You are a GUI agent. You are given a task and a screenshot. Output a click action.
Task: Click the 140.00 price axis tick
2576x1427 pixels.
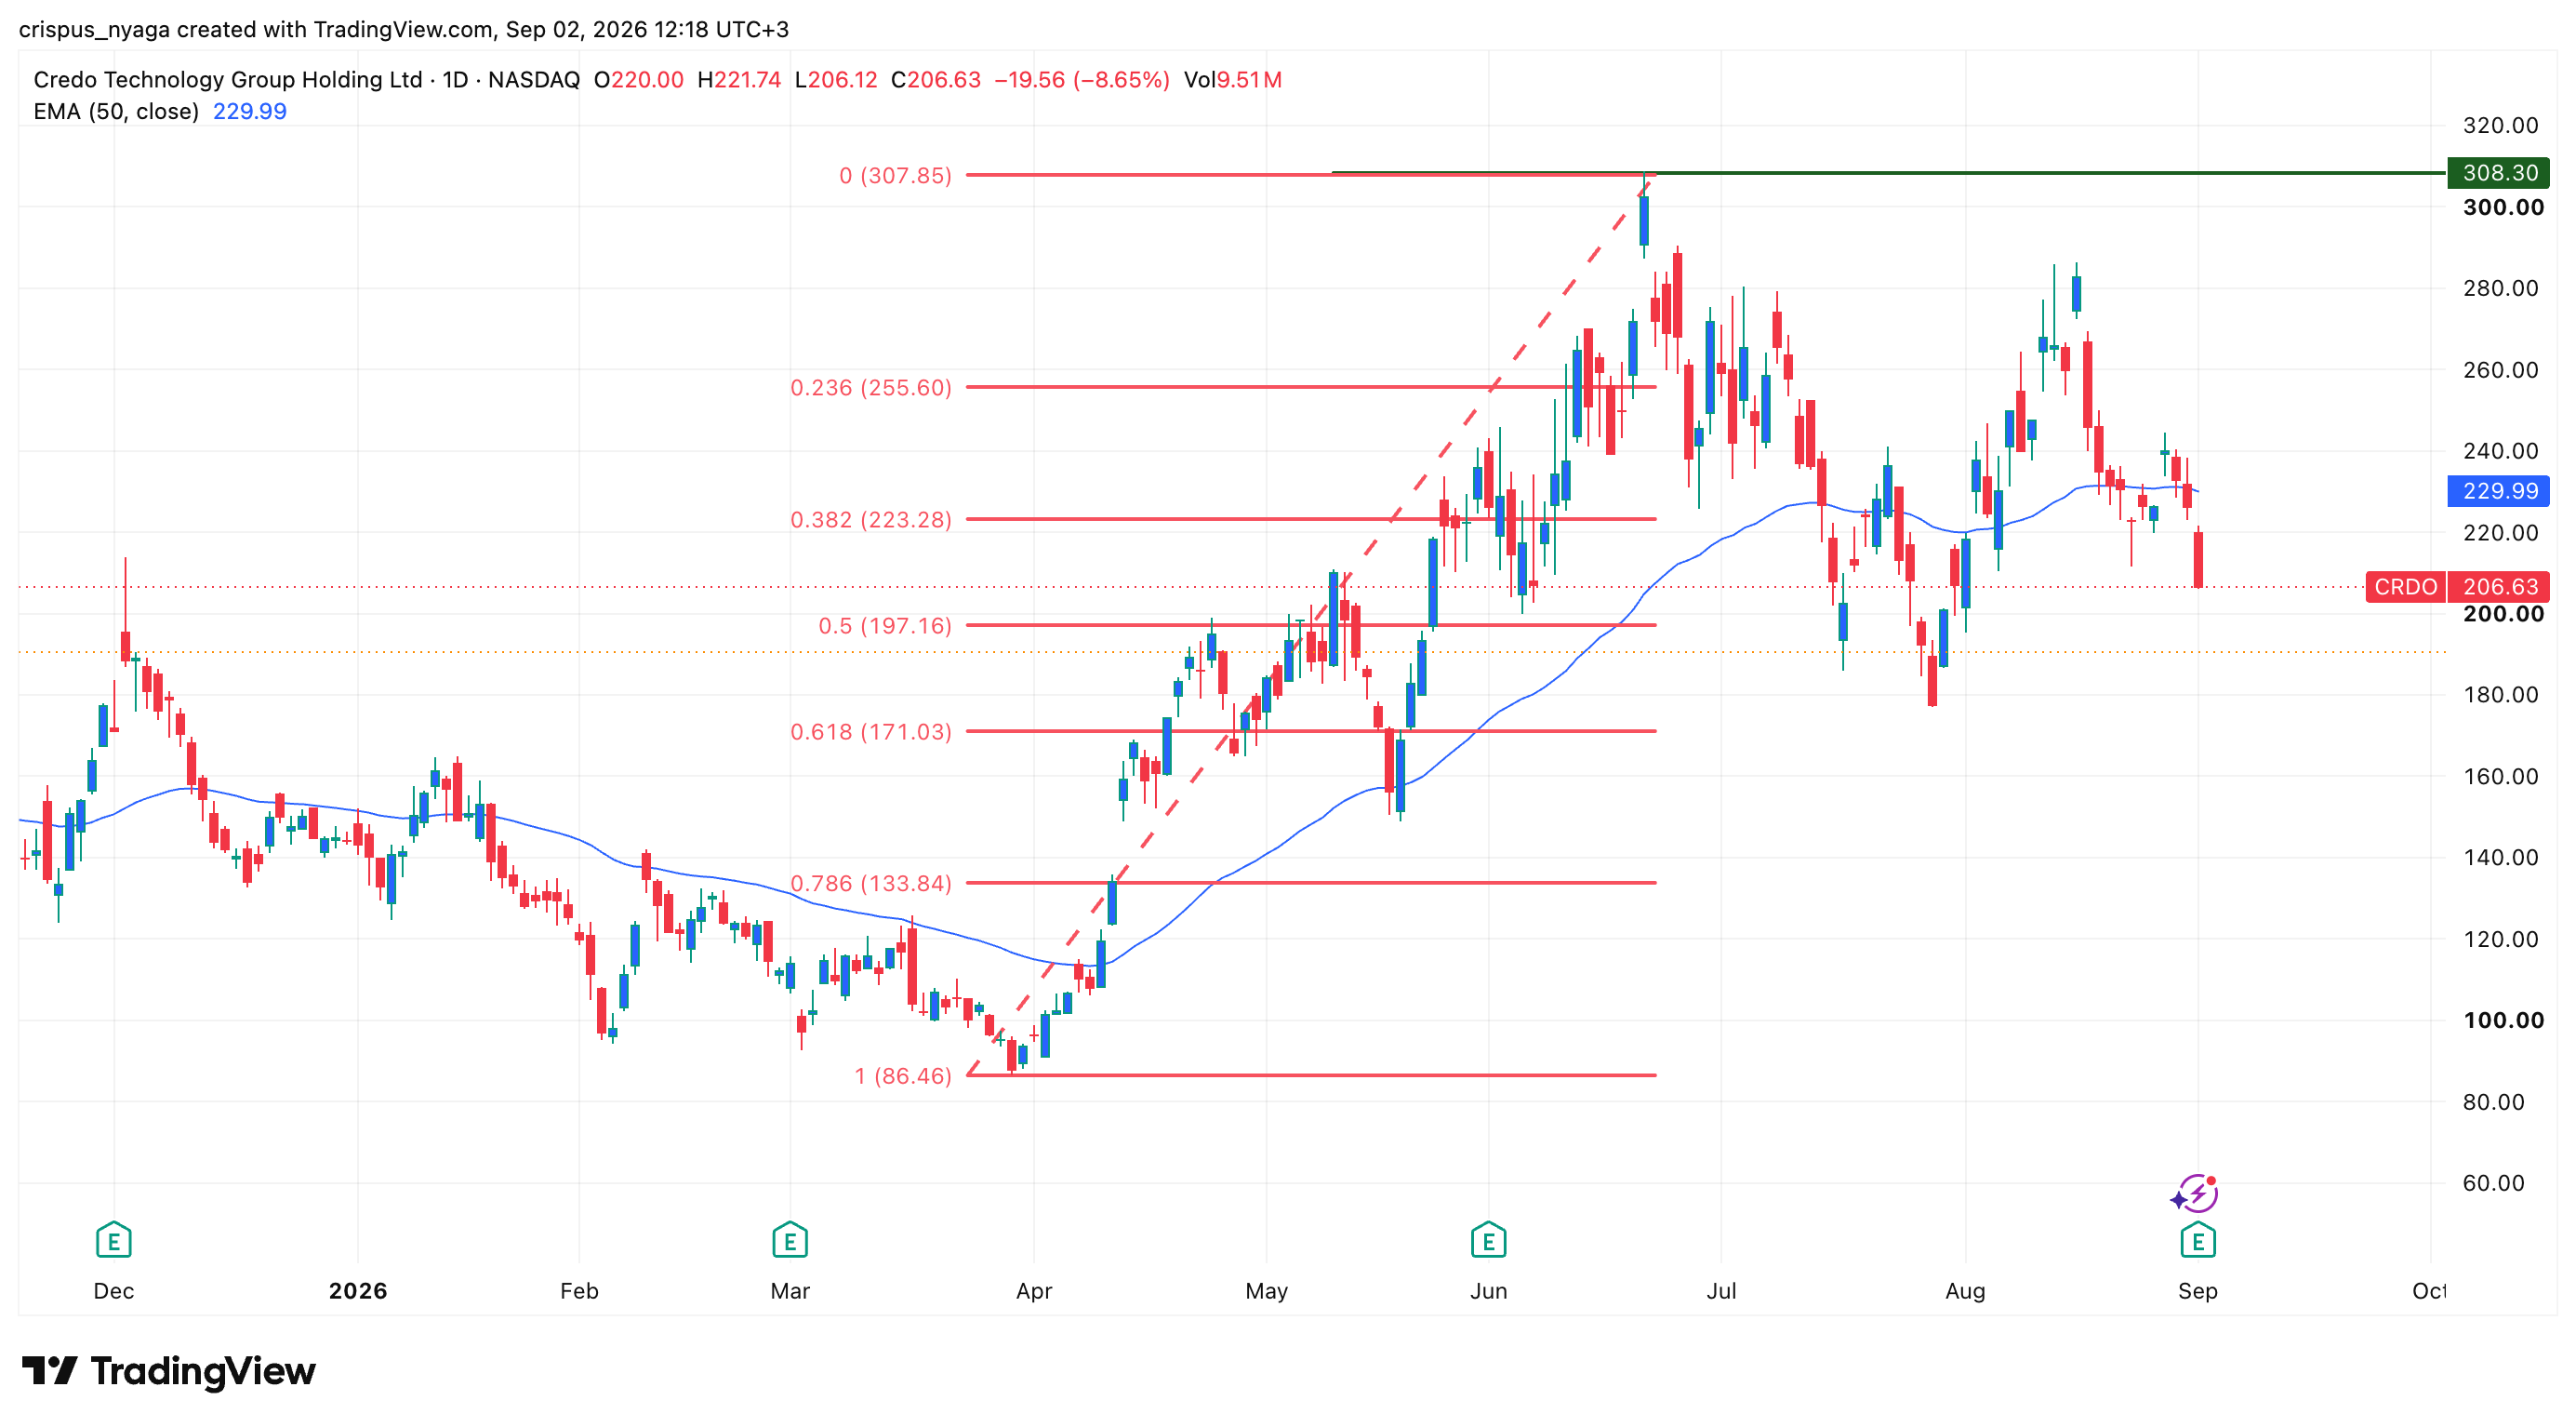pos(2500,857)
